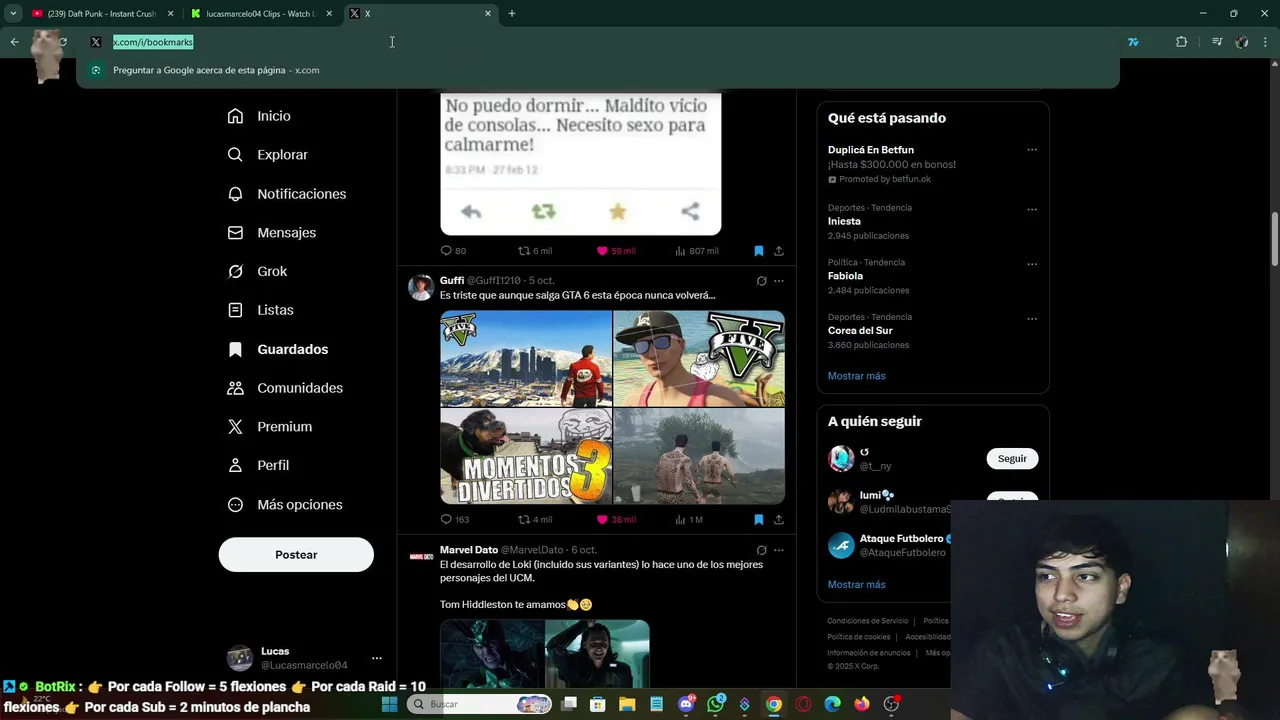1280x720 pixels.
Task: Remove bookmark from Guffi's GTA post
Action: (758, 519)
